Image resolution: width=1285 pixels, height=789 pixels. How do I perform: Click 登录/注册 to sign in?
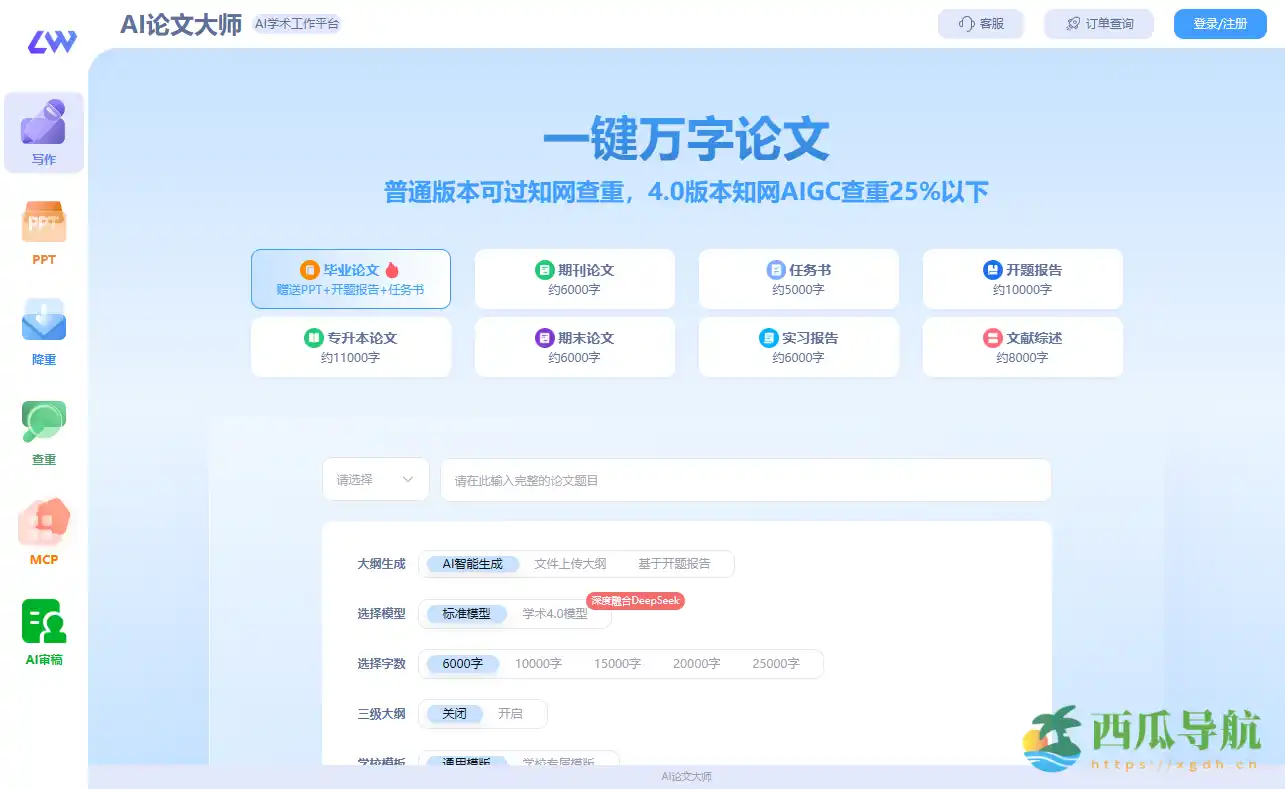[1219, 23]
